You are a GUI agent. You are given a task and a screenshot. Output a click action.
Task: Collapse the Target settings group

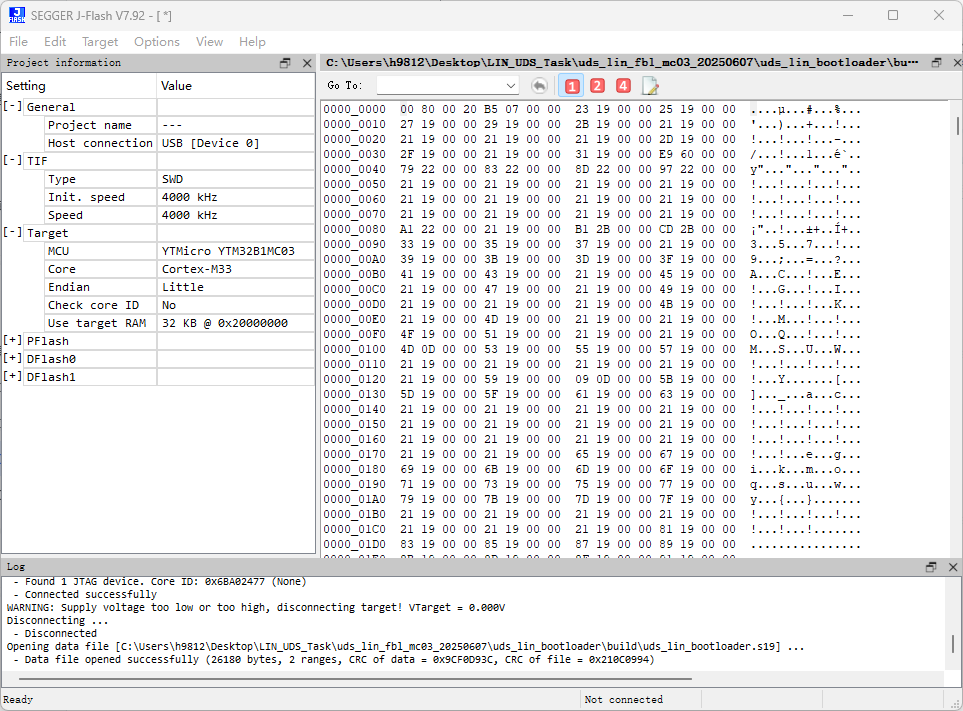click(x=13, y=233)
